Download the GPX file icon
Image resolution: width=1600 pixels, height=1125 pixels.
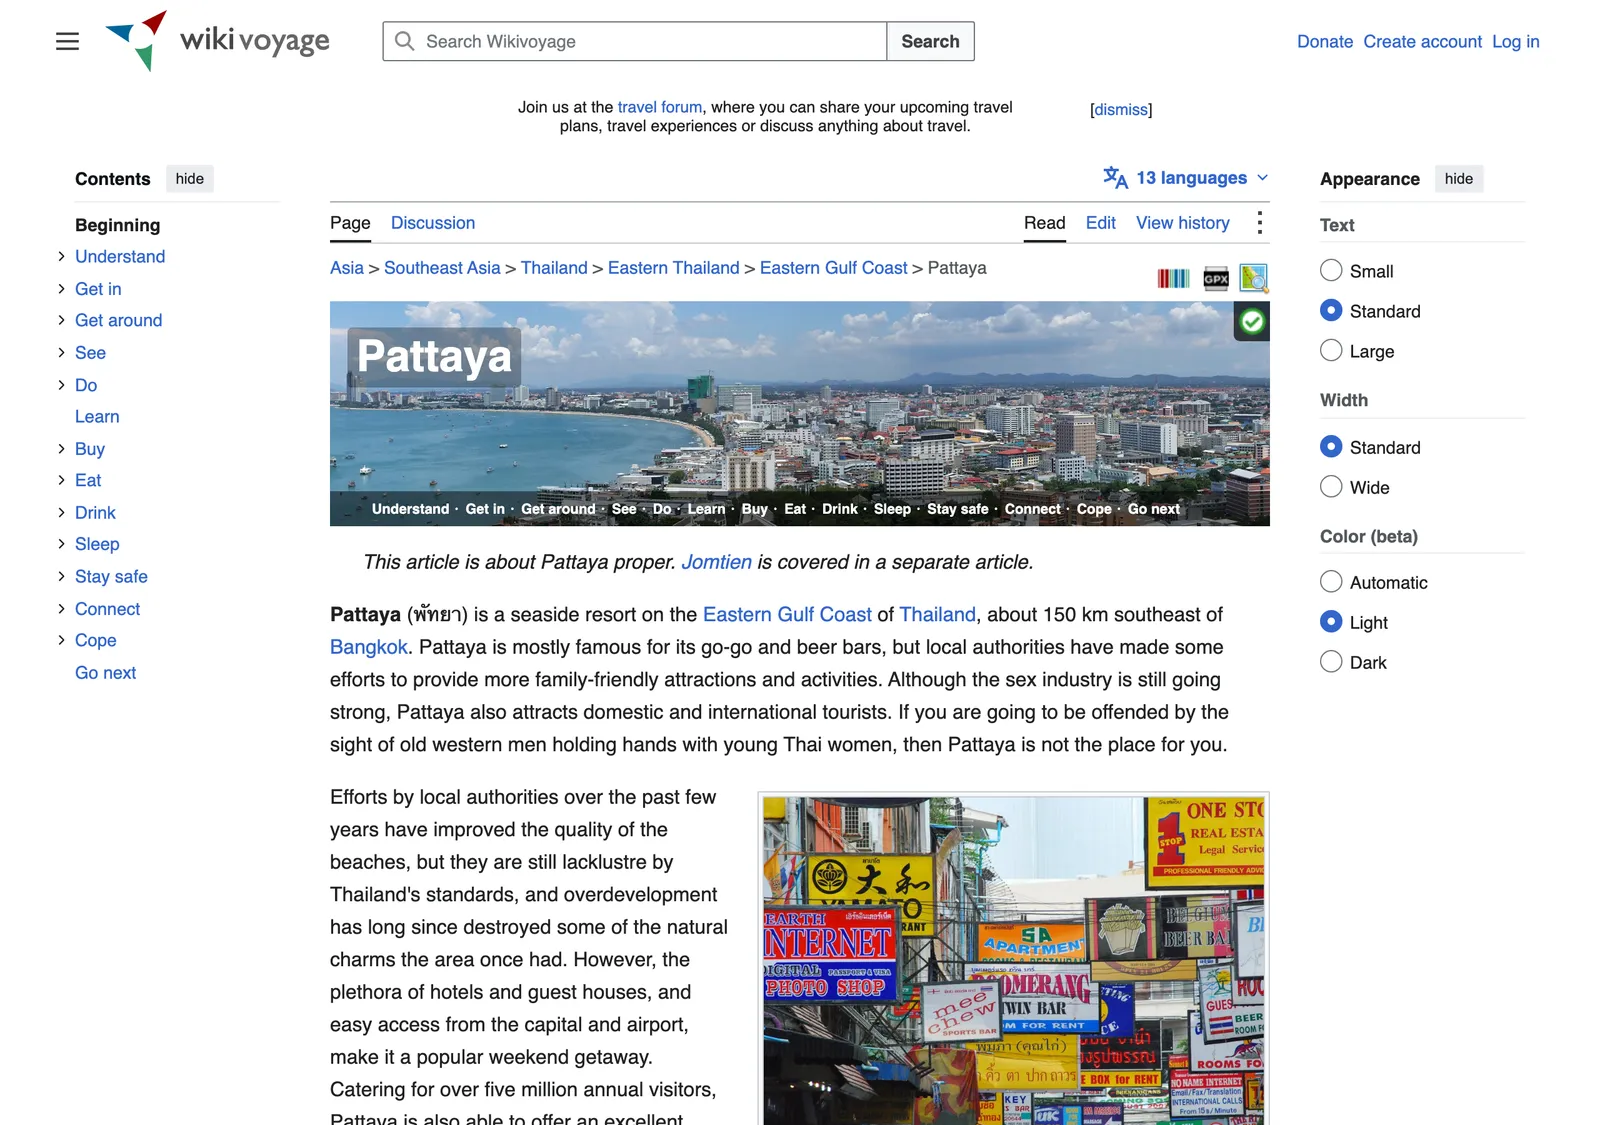pos(1216,278)
